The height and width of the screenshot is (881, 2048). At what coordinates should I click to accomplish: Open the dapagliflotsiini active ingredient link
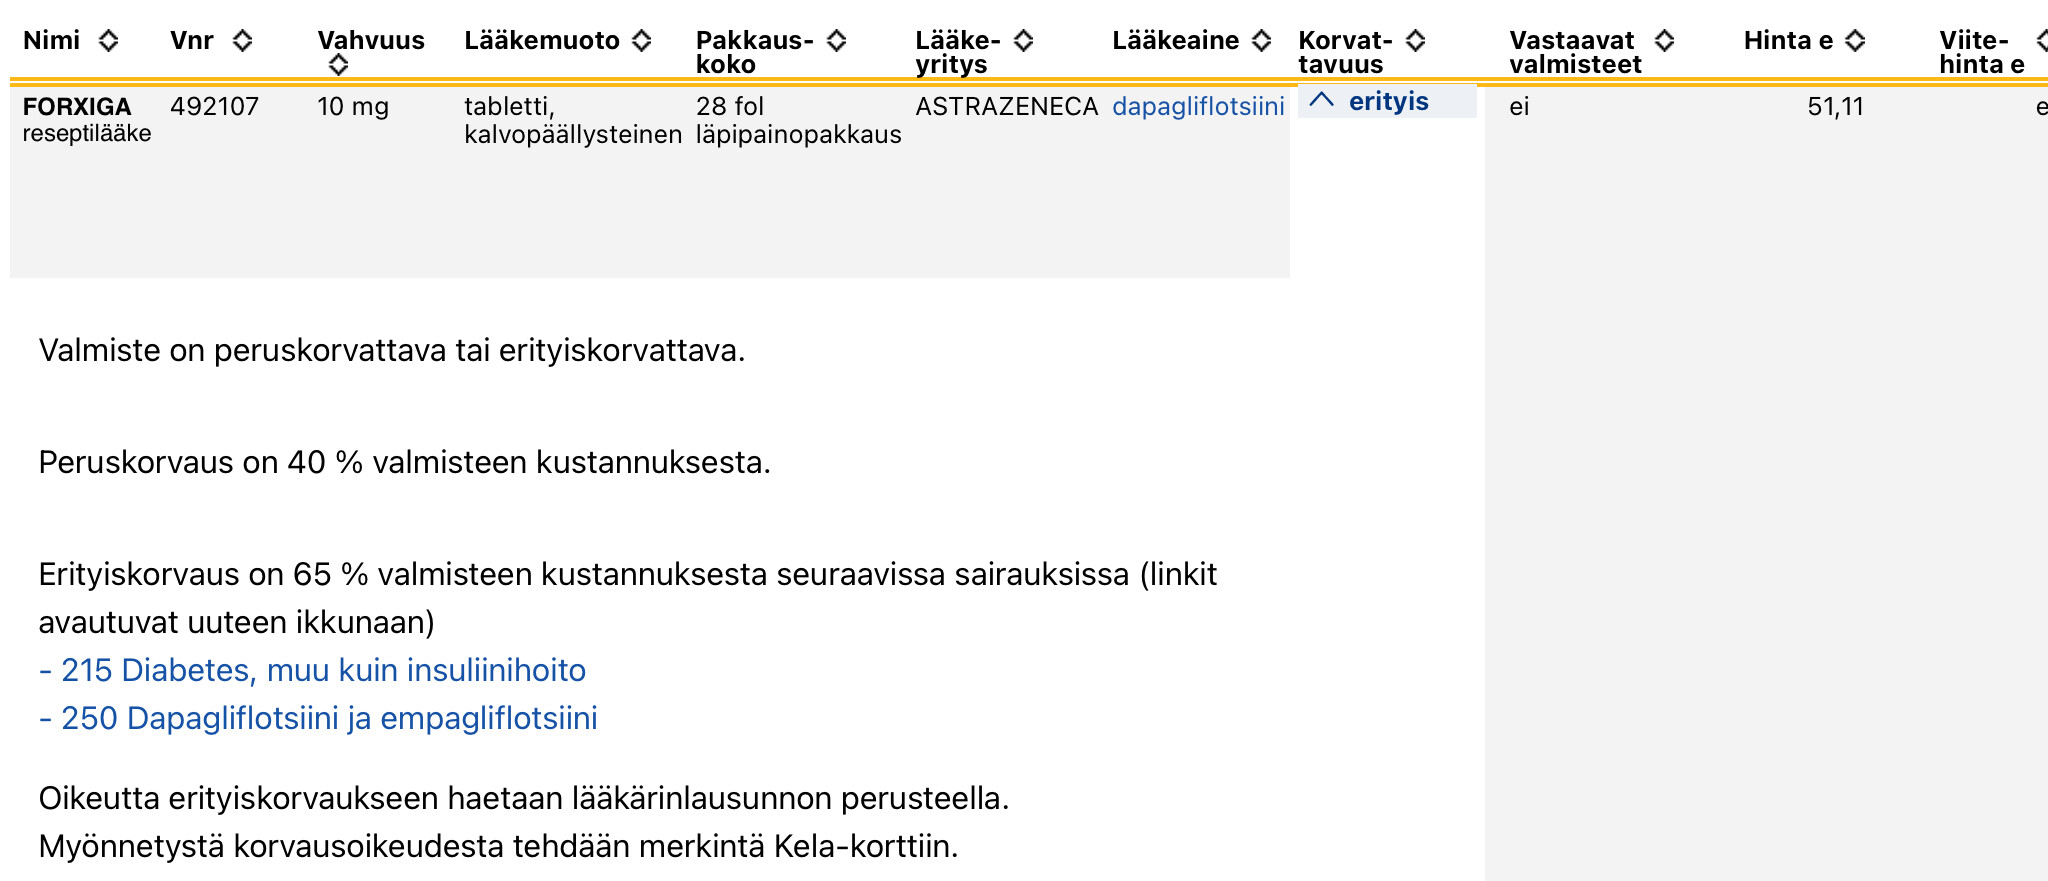(1198, 106)
